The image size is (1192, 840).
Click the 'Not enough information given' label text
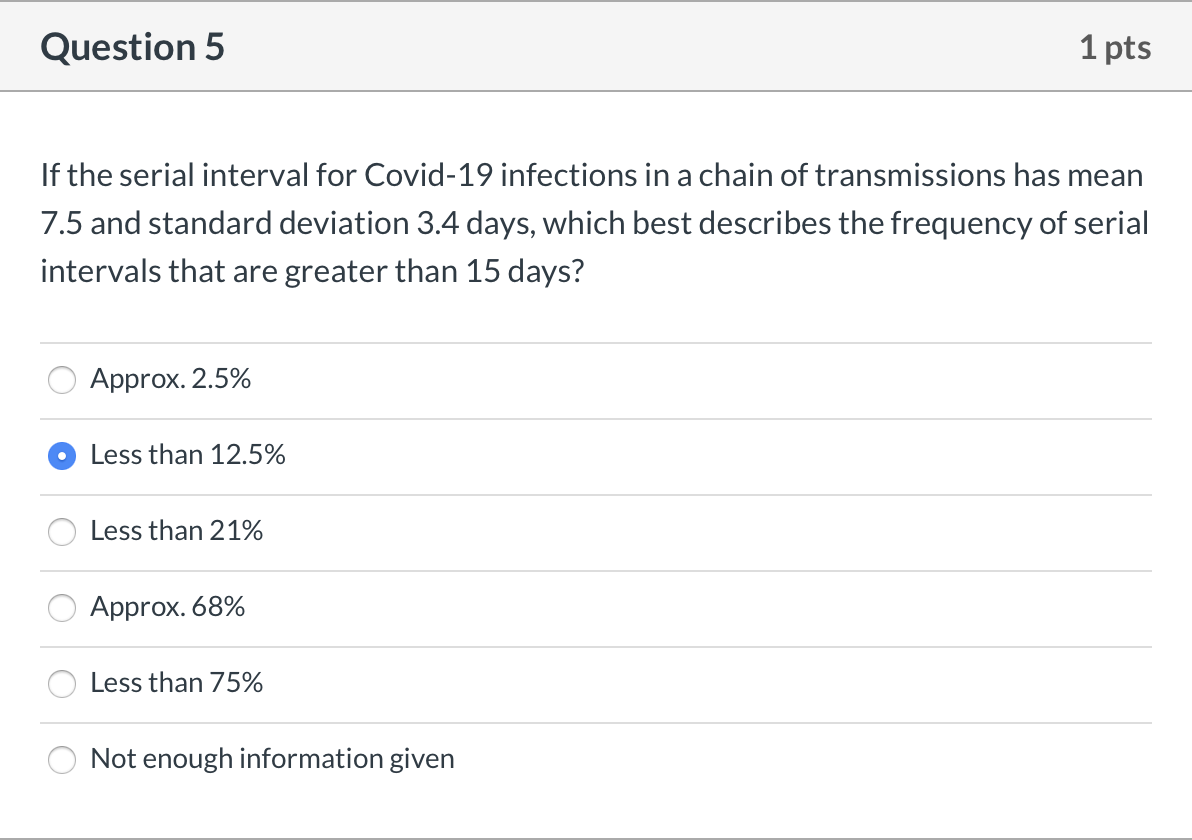(x=272, y=759)
